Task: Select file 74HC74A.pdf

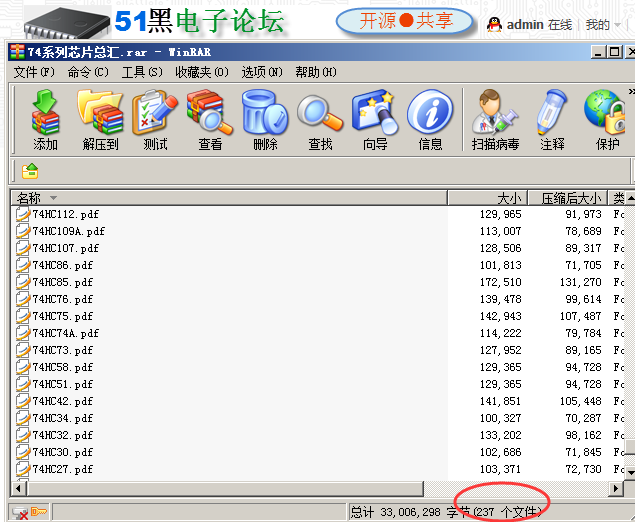Action: 66,333
